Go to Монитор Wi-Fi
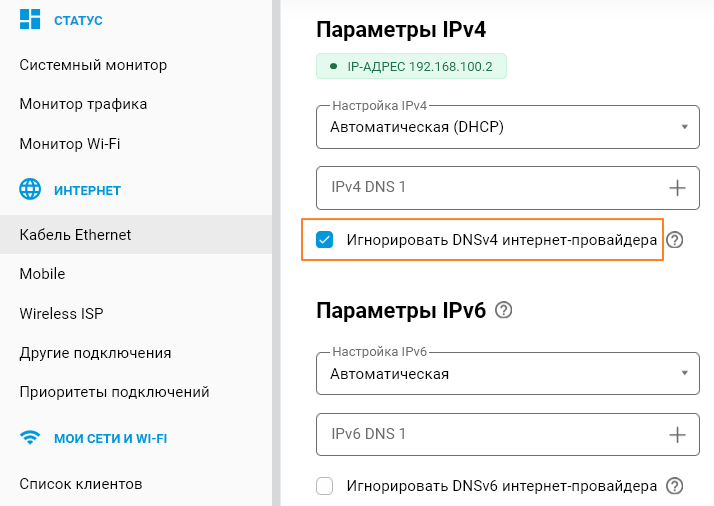Screen dimensions: 714x506 70,144
